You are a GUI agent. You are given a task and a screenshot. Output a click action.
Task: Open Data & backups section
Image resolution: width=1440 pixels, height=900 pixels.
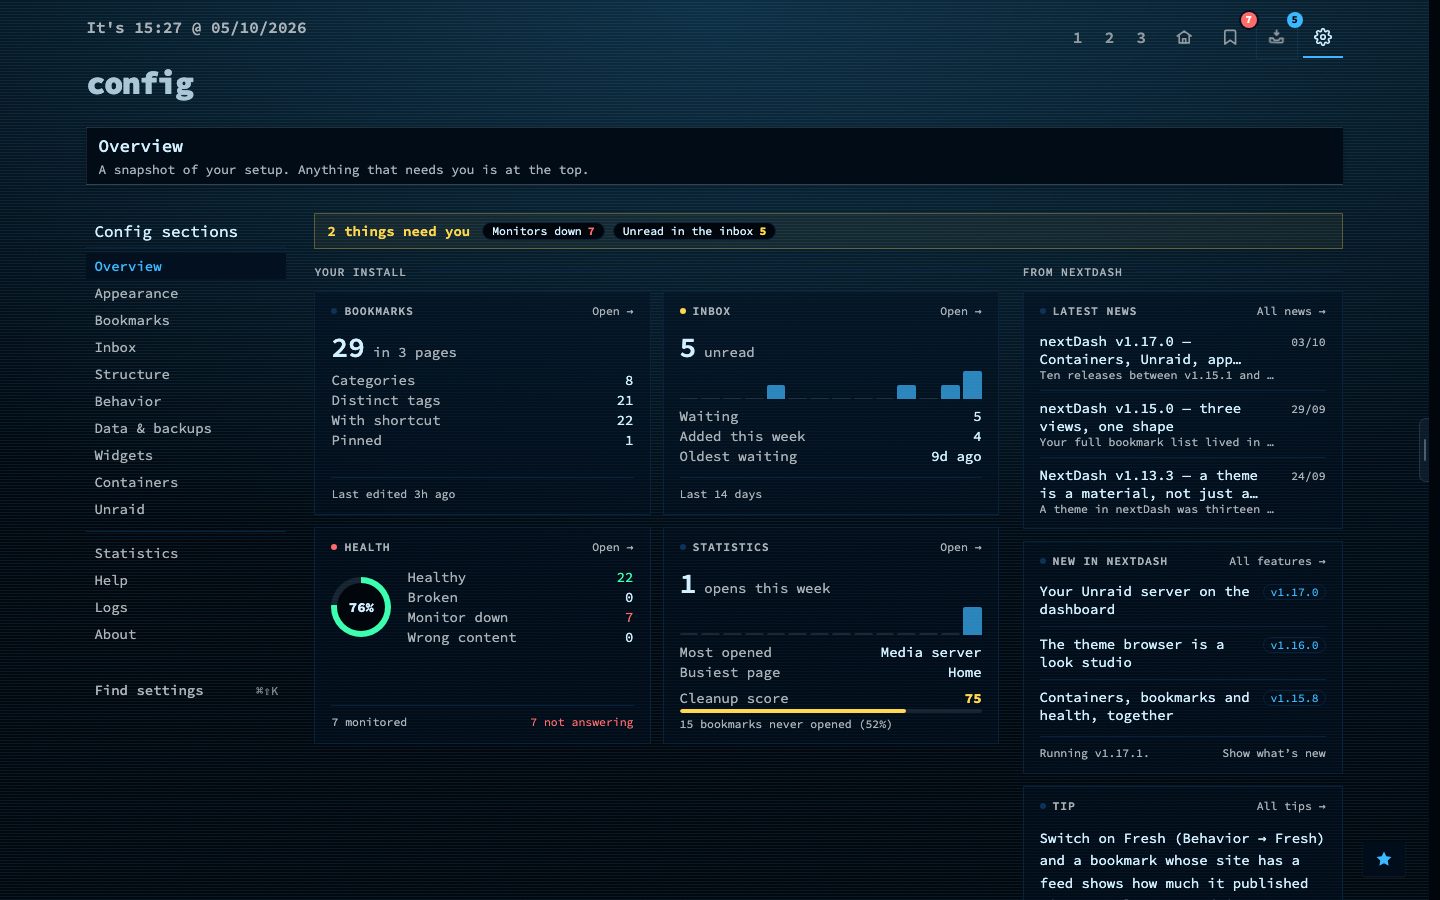pyautogui.click(x=186, y=428)
